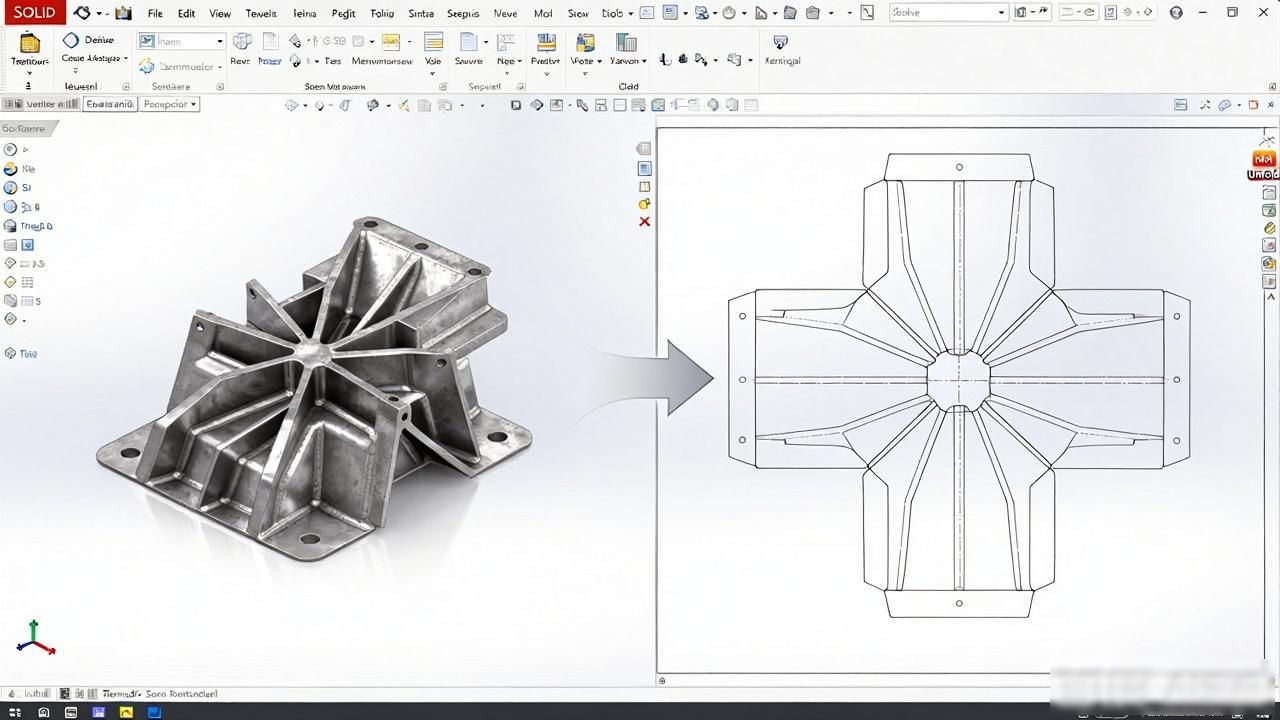1280x720 pixels.
Task: Click the camera icon in taskbar
Action: tap(43, 712)
